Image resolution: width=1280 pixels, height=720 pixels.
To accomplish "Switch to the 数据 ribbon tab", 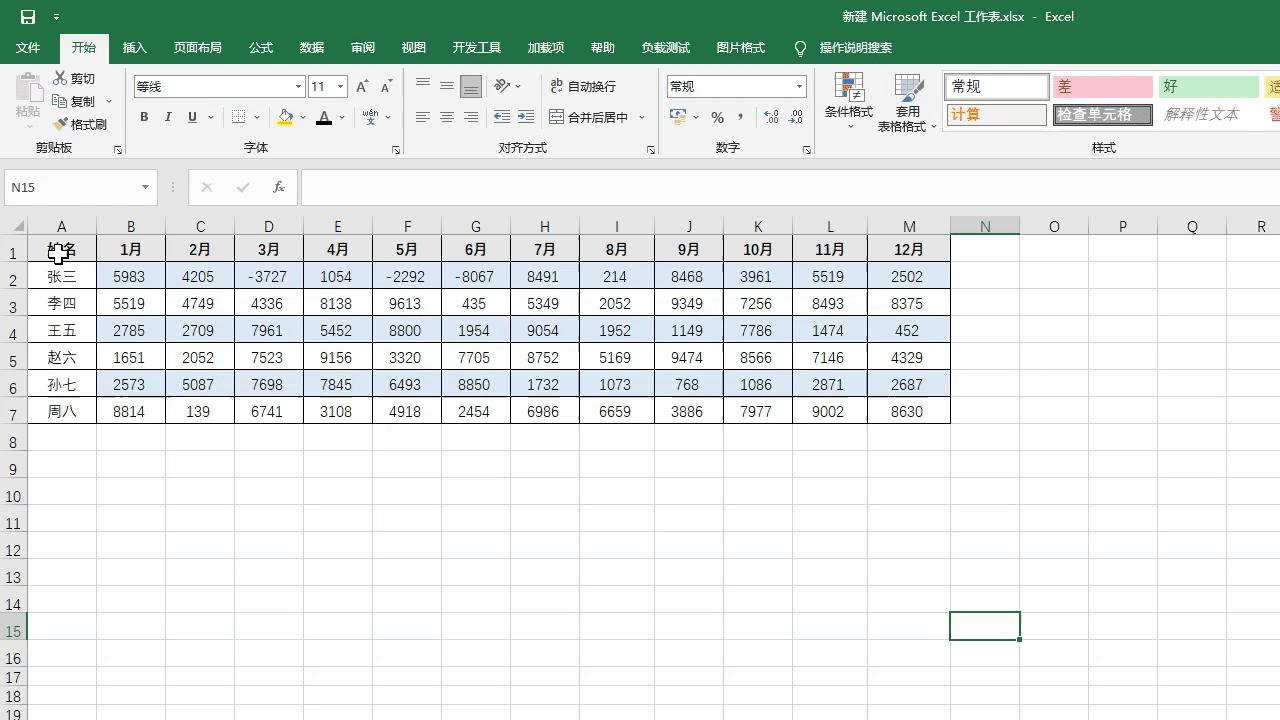I will pyautogui.click(x=311, y=47).
